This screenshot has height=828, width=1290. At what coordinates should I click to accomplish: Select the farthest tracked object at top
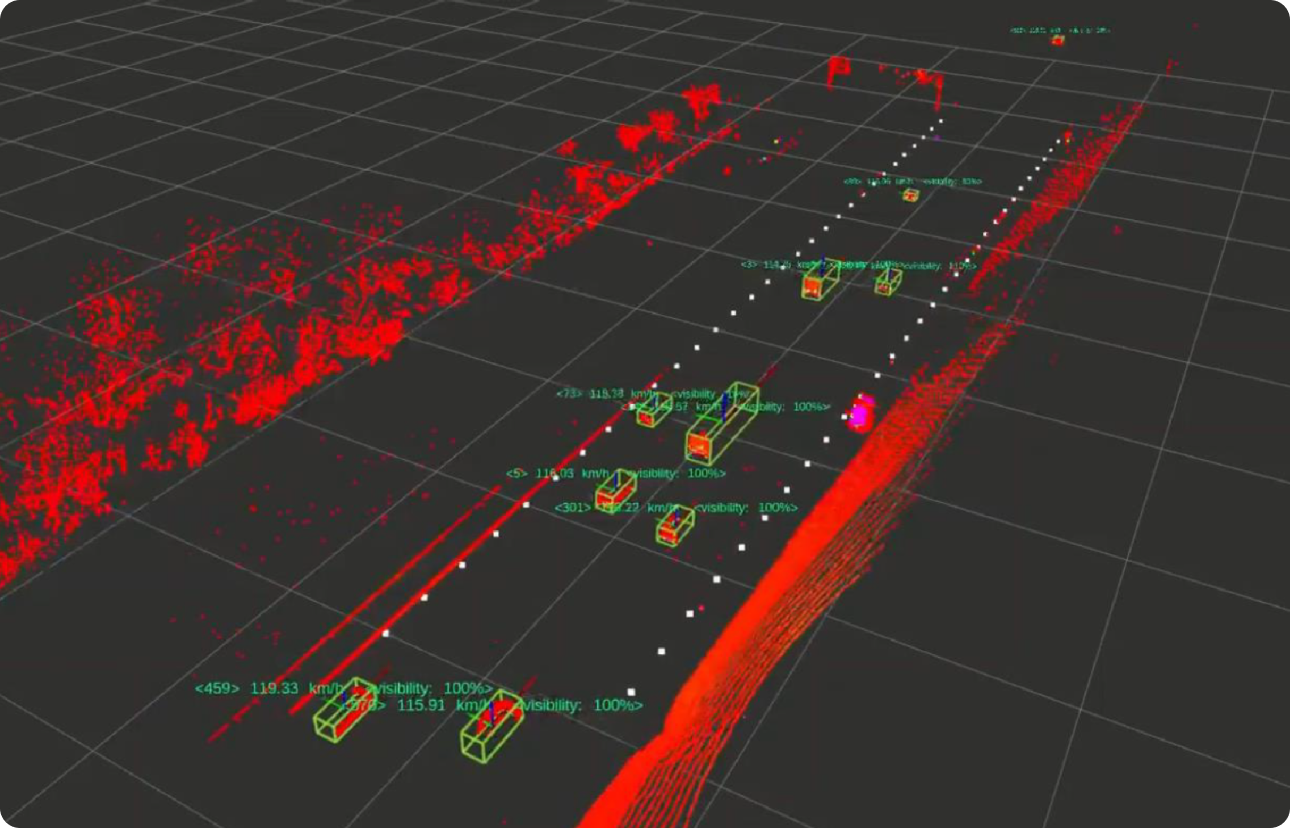click(1057, 39)
